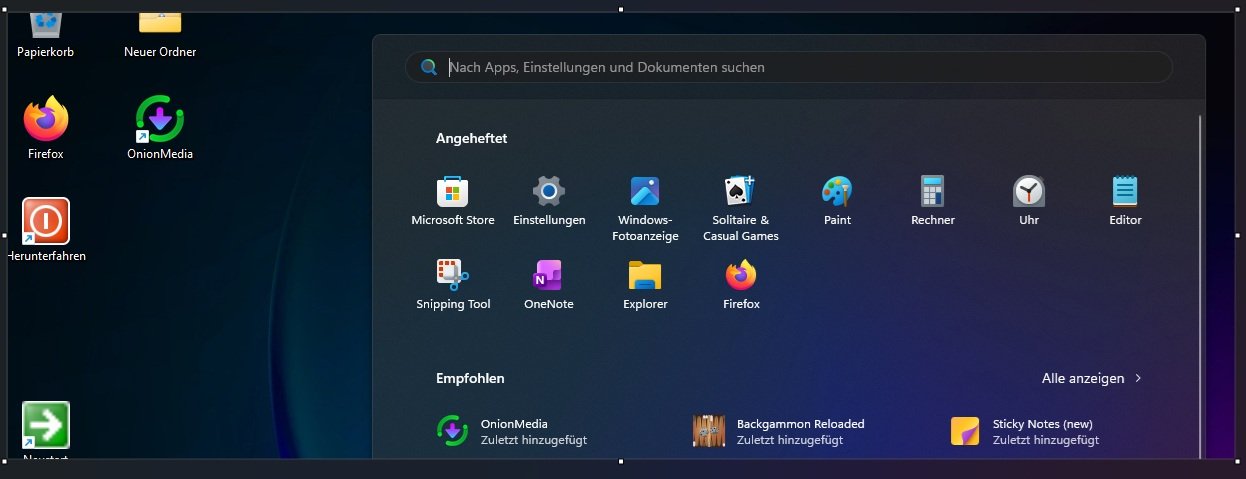Screen dimensions: 1246x479
Task: Launch Paint from the Start menu
Action: pyautogui.click(x=837, y=200)
